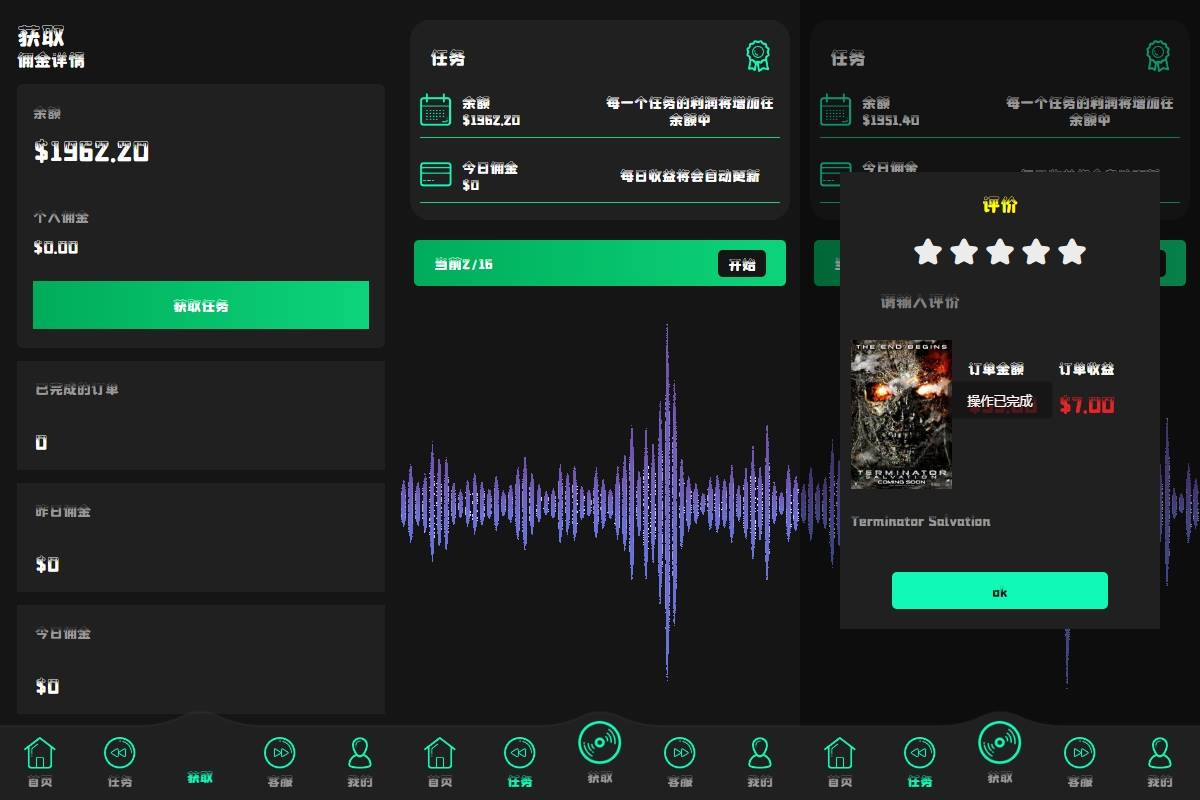Select the highlighted 获取 tab in left panel

coord(200,776)
